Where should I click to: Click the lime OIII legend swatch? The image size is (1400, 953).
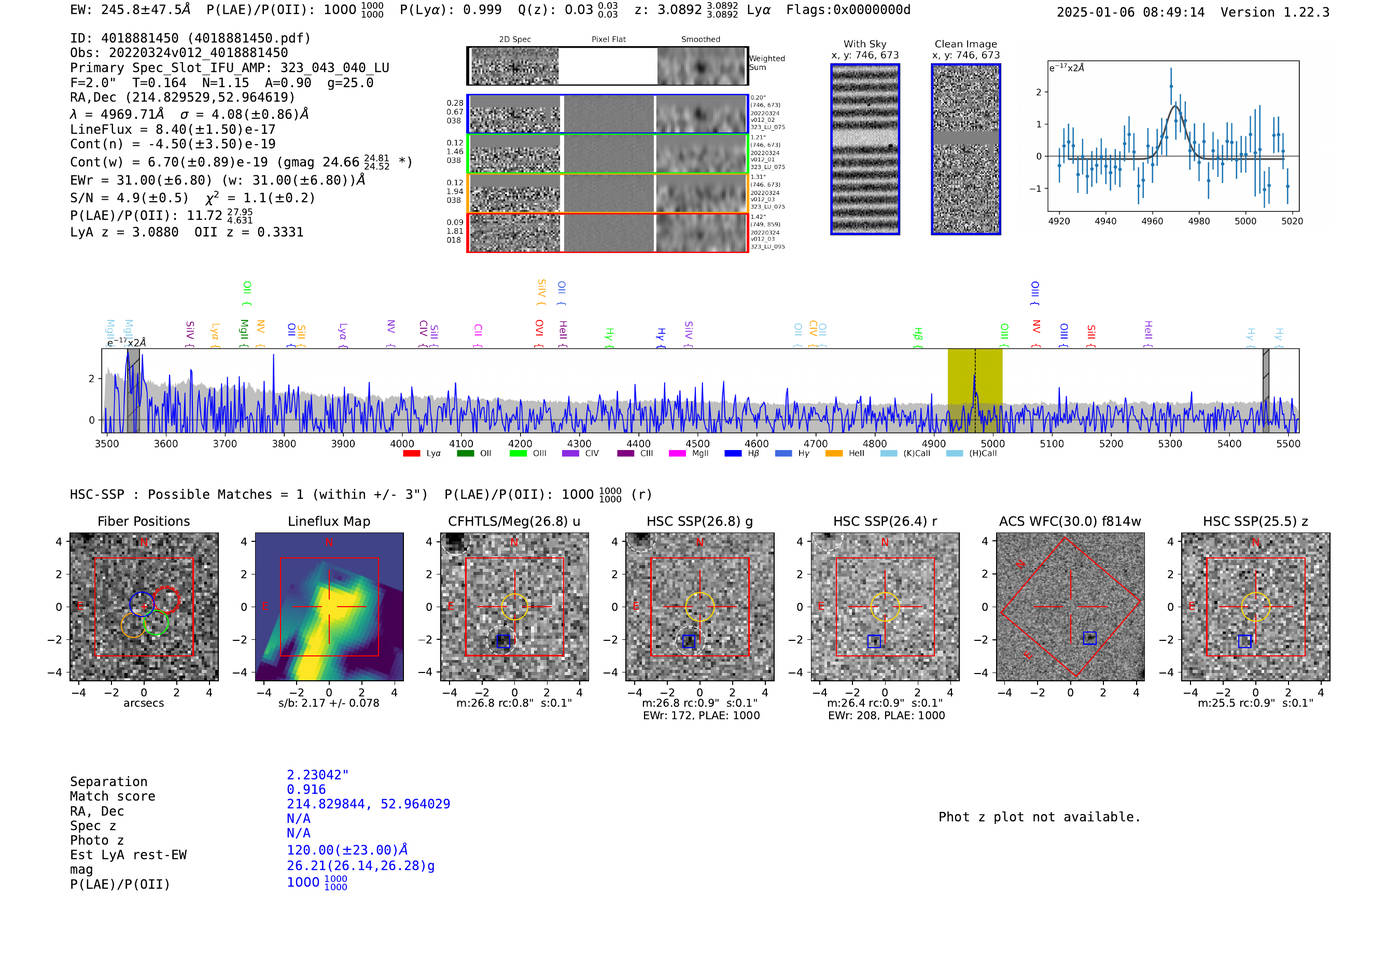[x=518, y=454]
